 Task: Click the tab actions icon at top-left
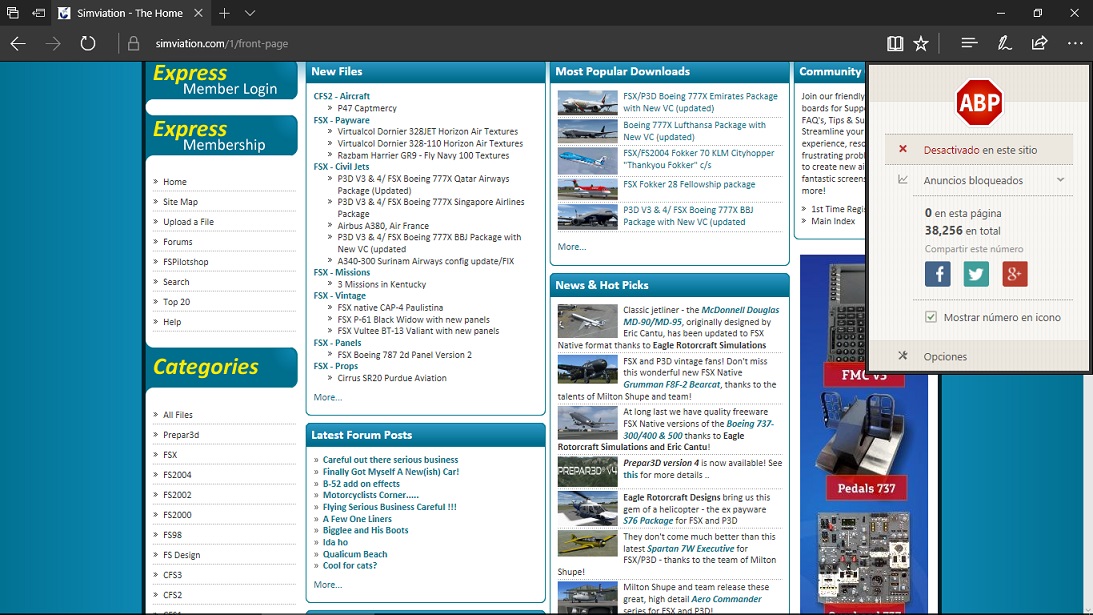click(x=13, y=13)
